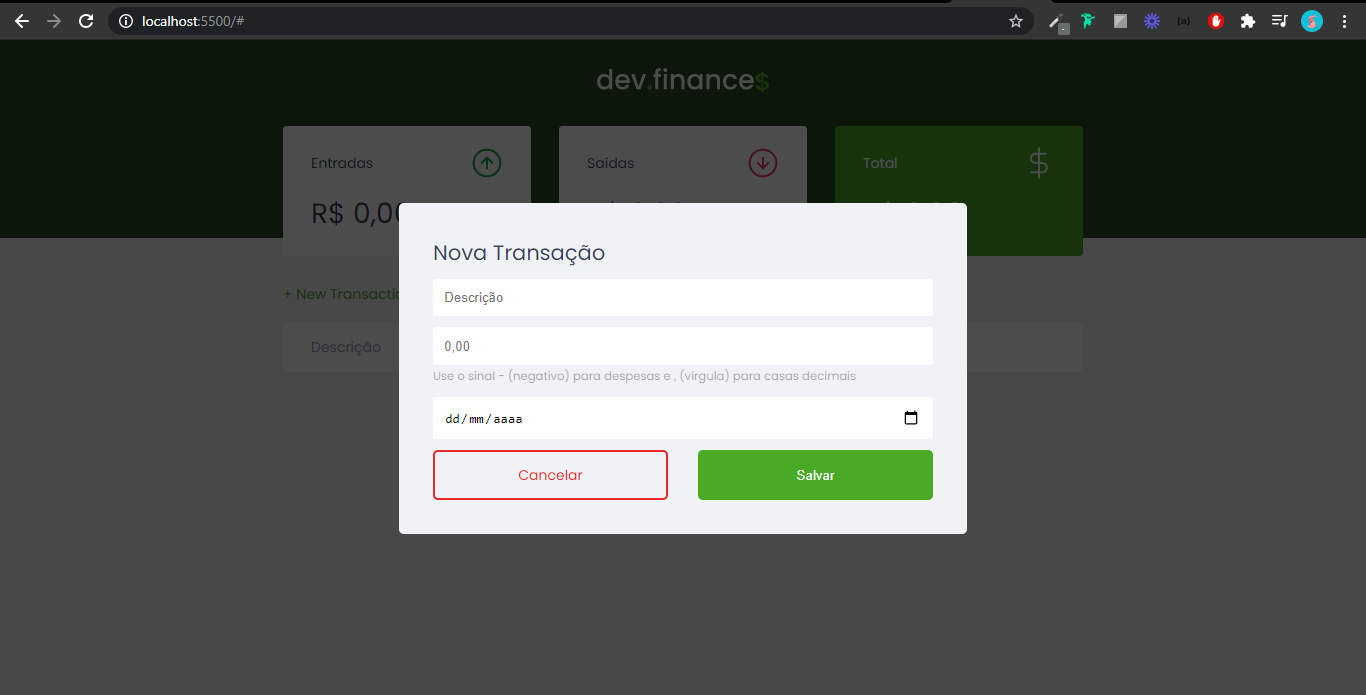Click the dd/mm/aaaa date field

click(683, 418)
